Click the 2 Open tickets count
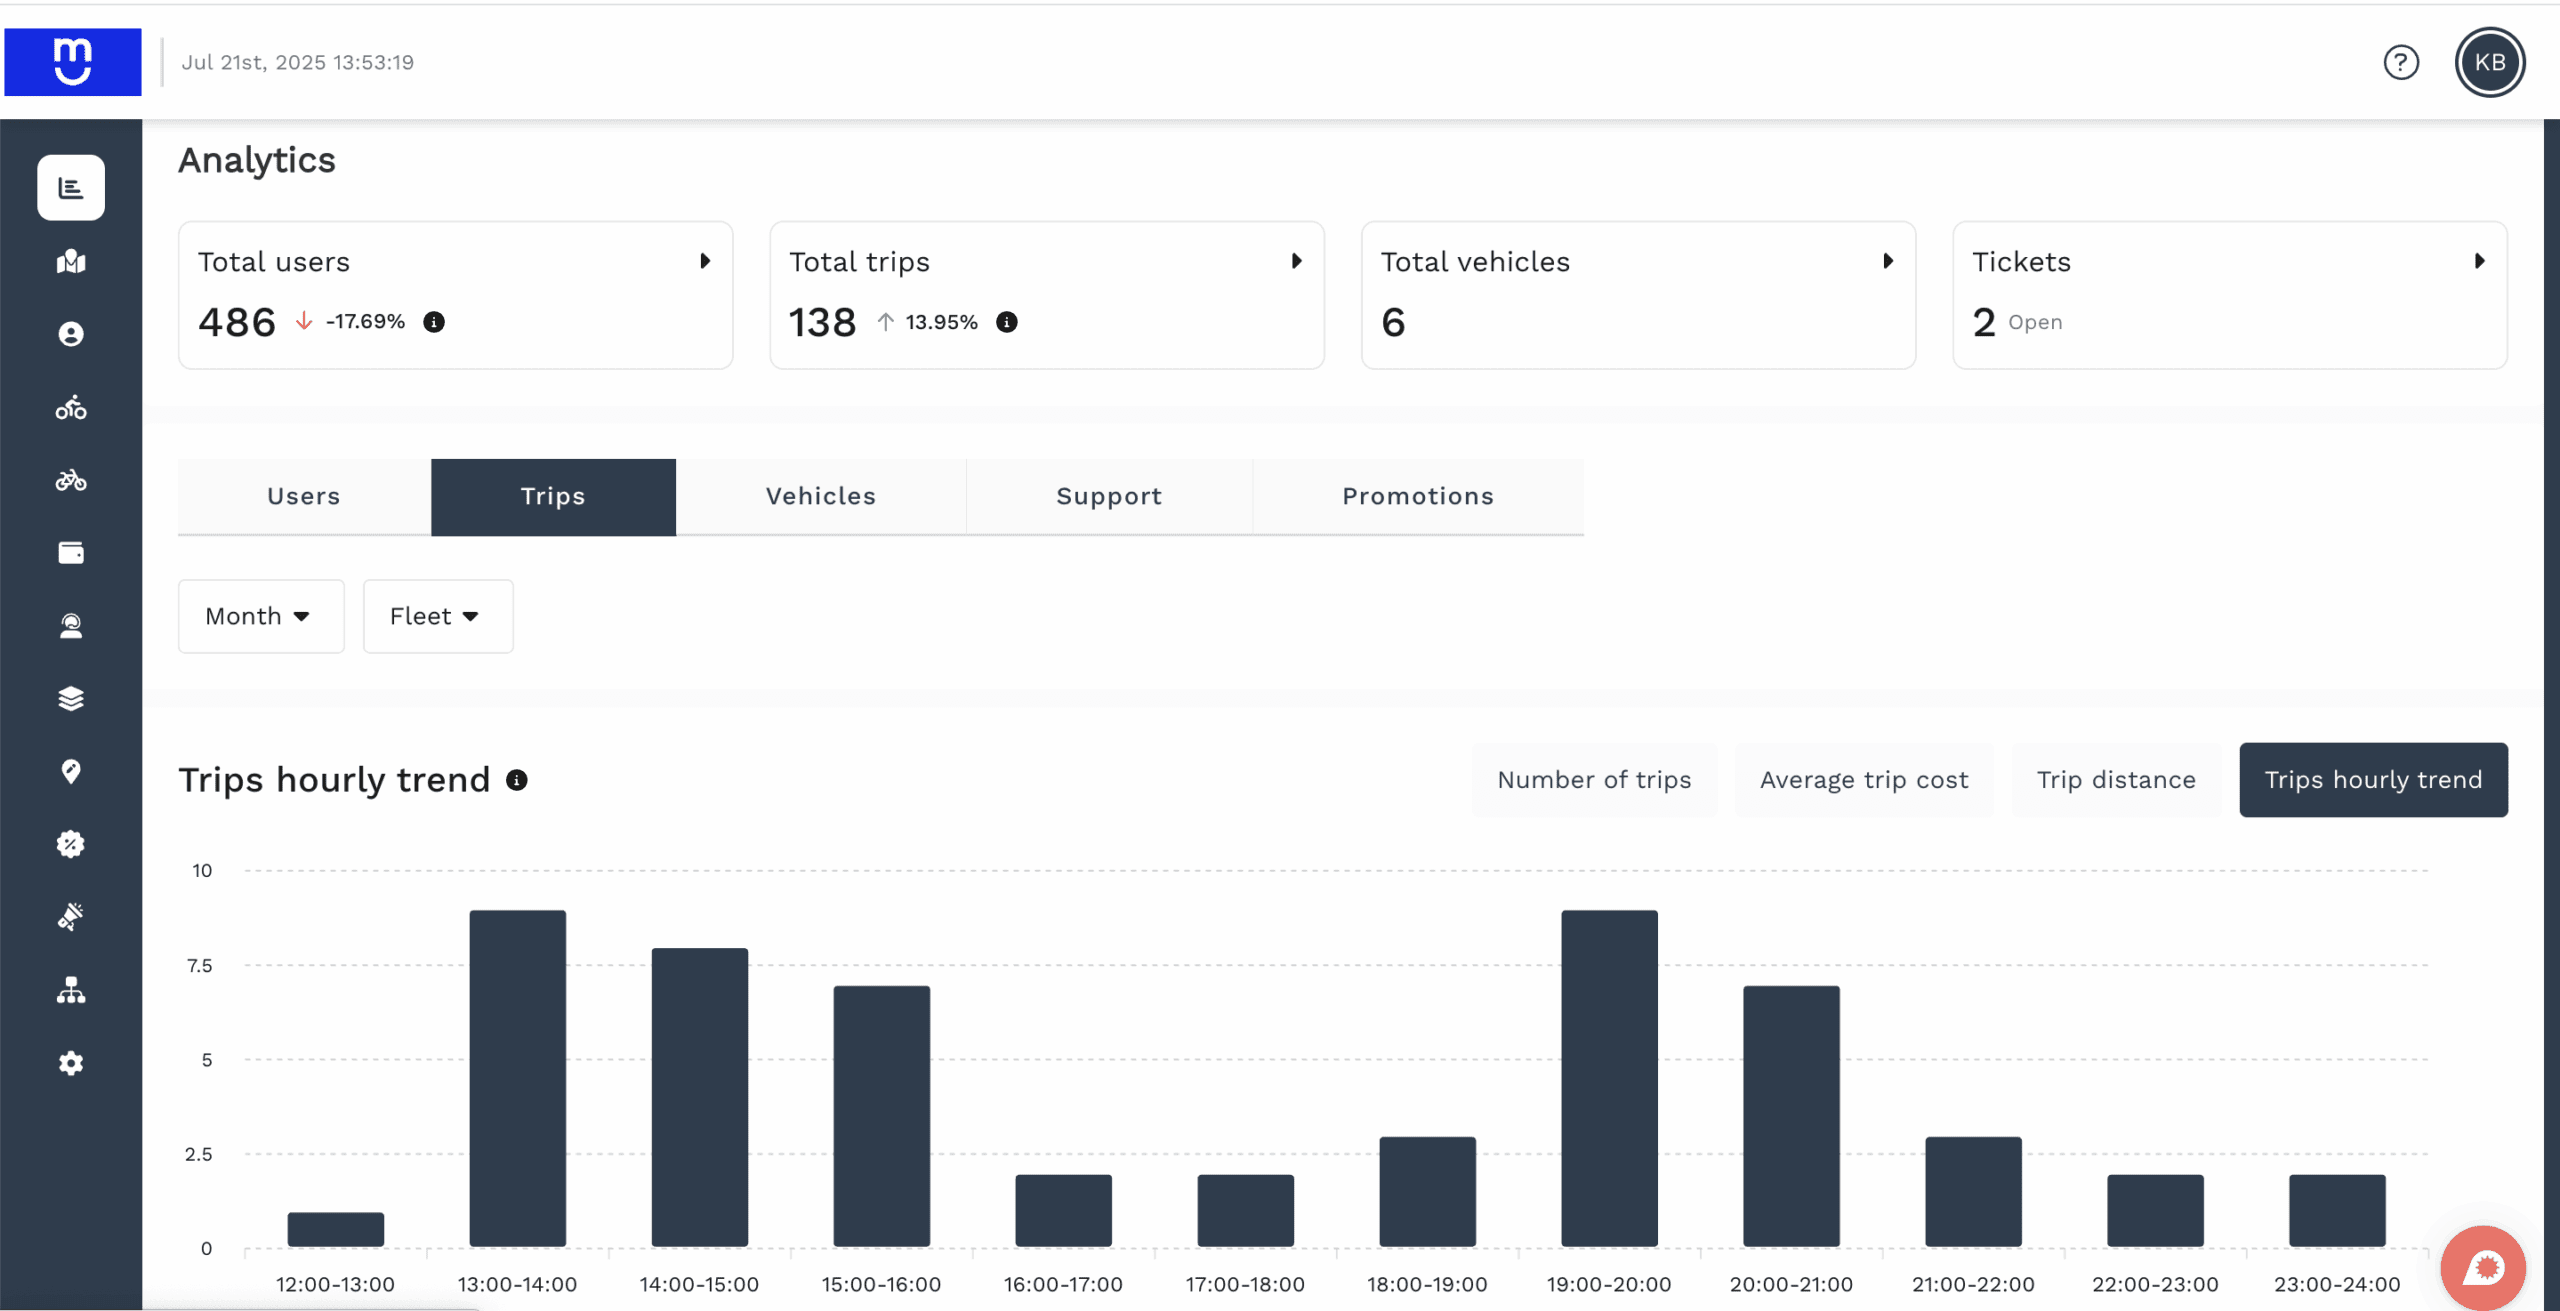The height and width of the screenshot is (1311, 2560). click(x=2017, y=322)
